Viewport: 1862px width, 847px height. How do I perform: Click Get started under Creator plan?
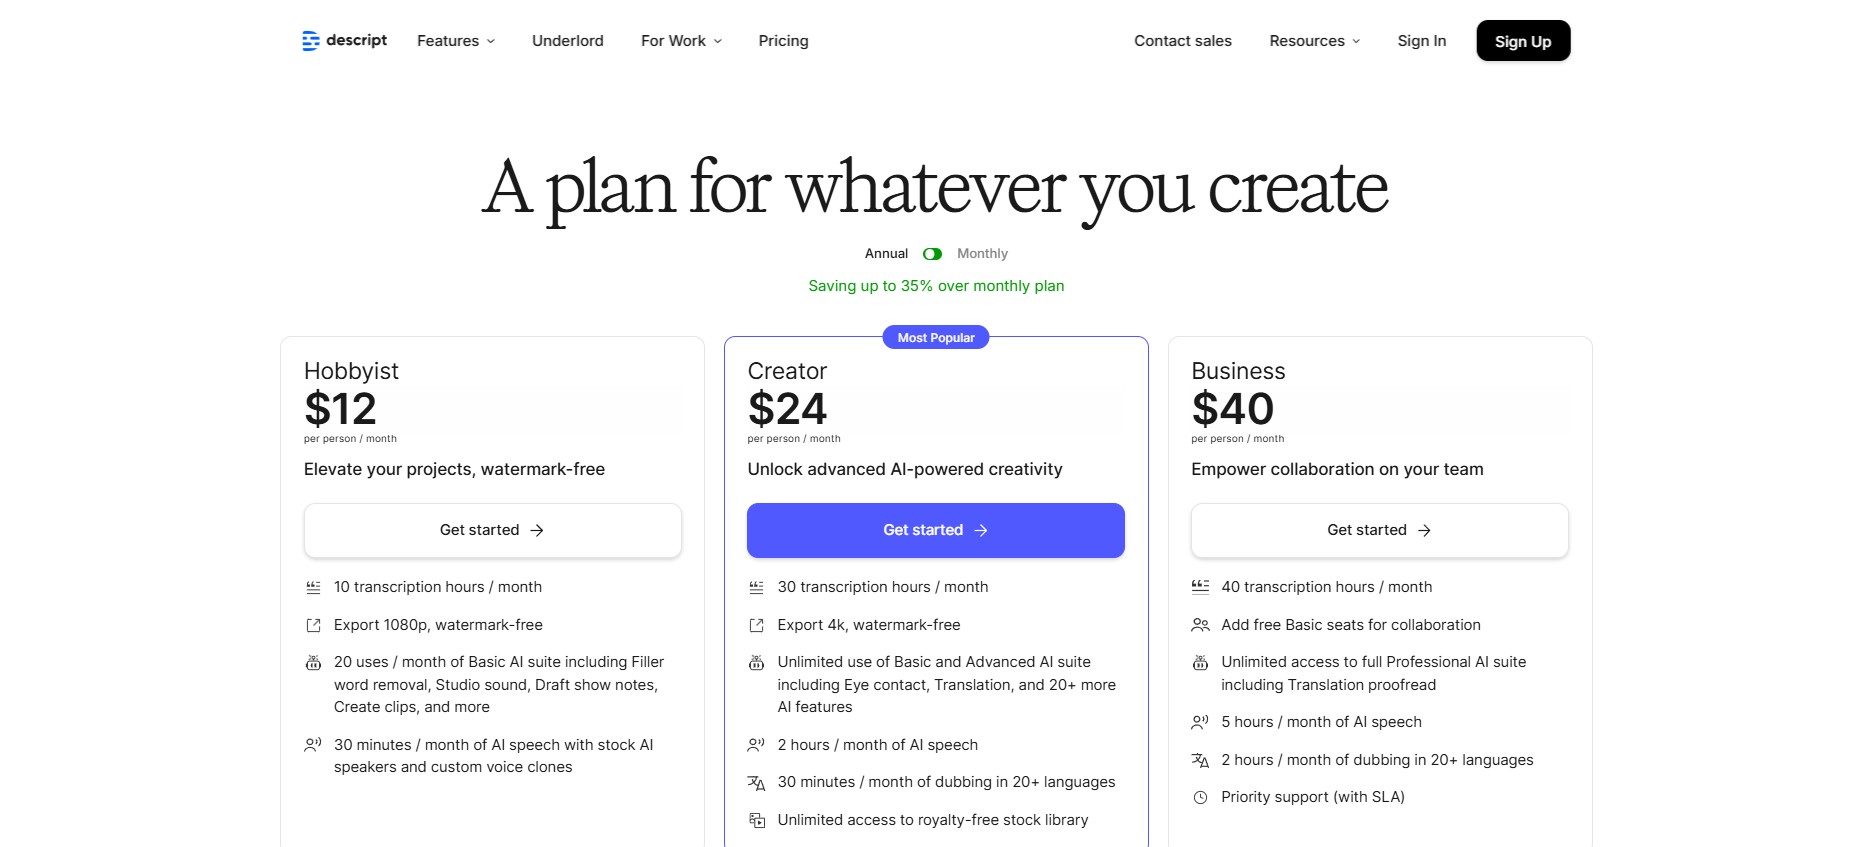click(x=935, y=530)
